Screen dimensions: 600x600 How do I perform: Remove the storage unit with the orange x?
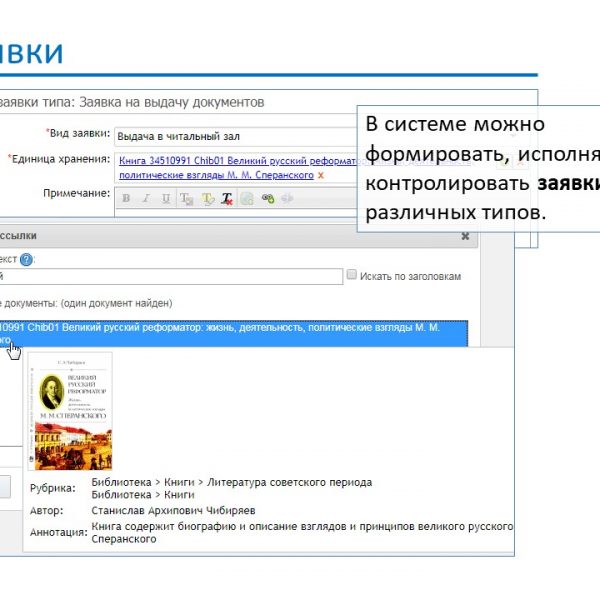pos(320,175)
